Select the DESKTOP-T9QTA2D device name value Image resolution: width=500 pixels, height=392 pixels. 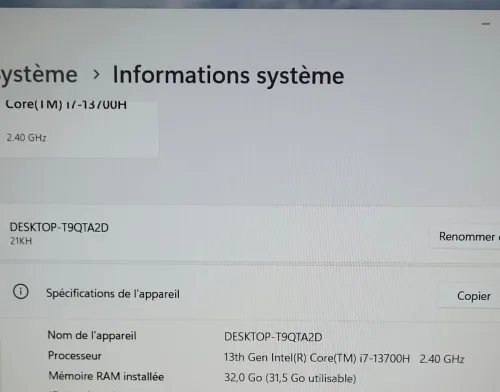(273, 337)
